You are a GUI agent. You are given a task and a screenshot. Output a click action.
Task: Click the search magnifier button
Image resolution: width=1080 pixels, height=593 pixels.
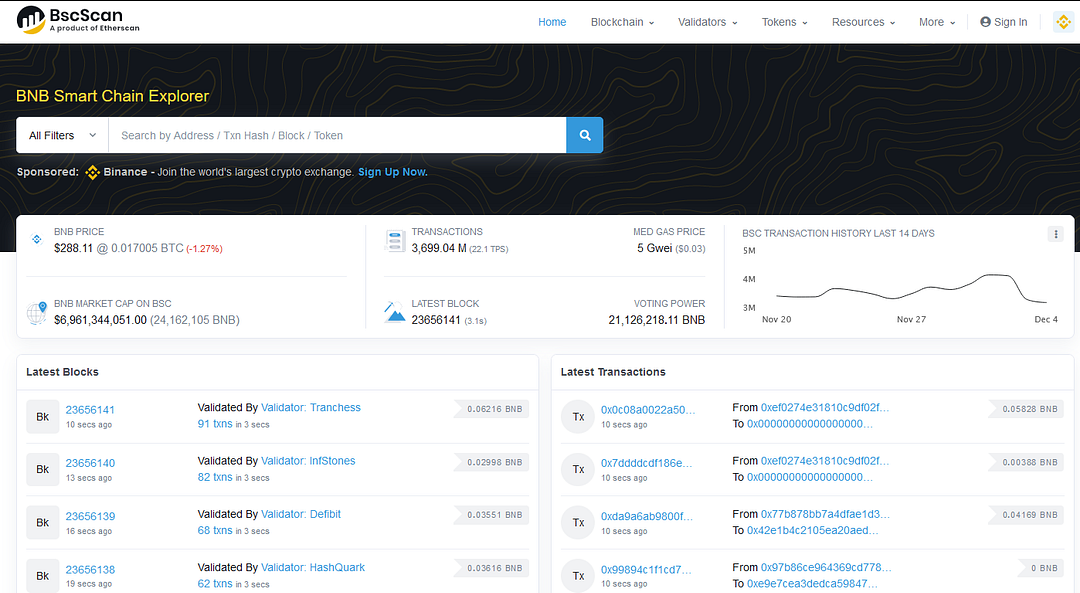584,135
